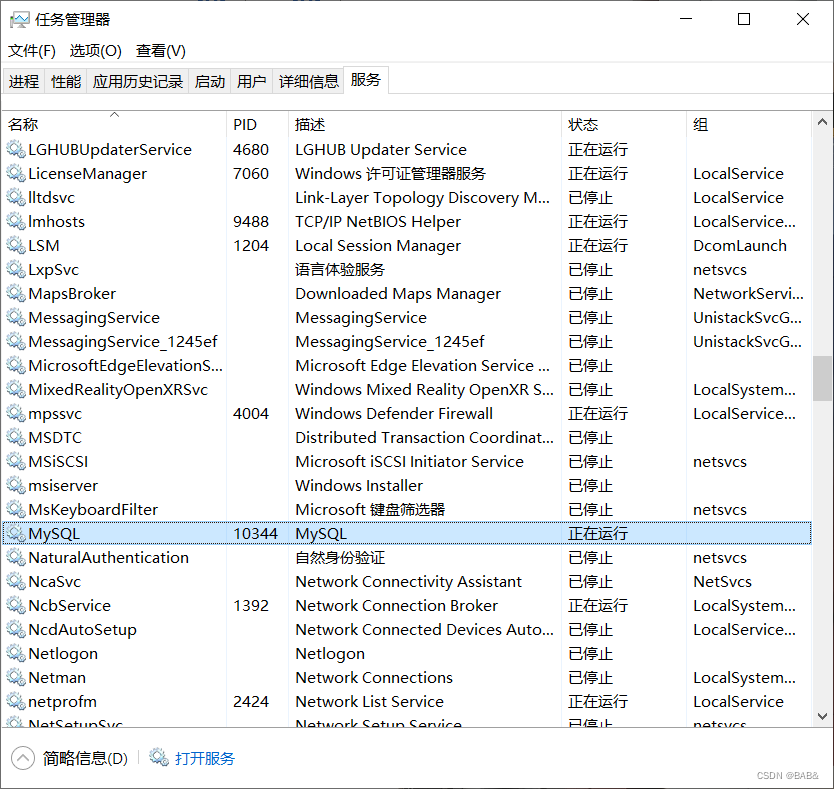Open the 查看(V) menu
Image resolution: width=834 pixels, height=789 pixels.
[161, 51]
